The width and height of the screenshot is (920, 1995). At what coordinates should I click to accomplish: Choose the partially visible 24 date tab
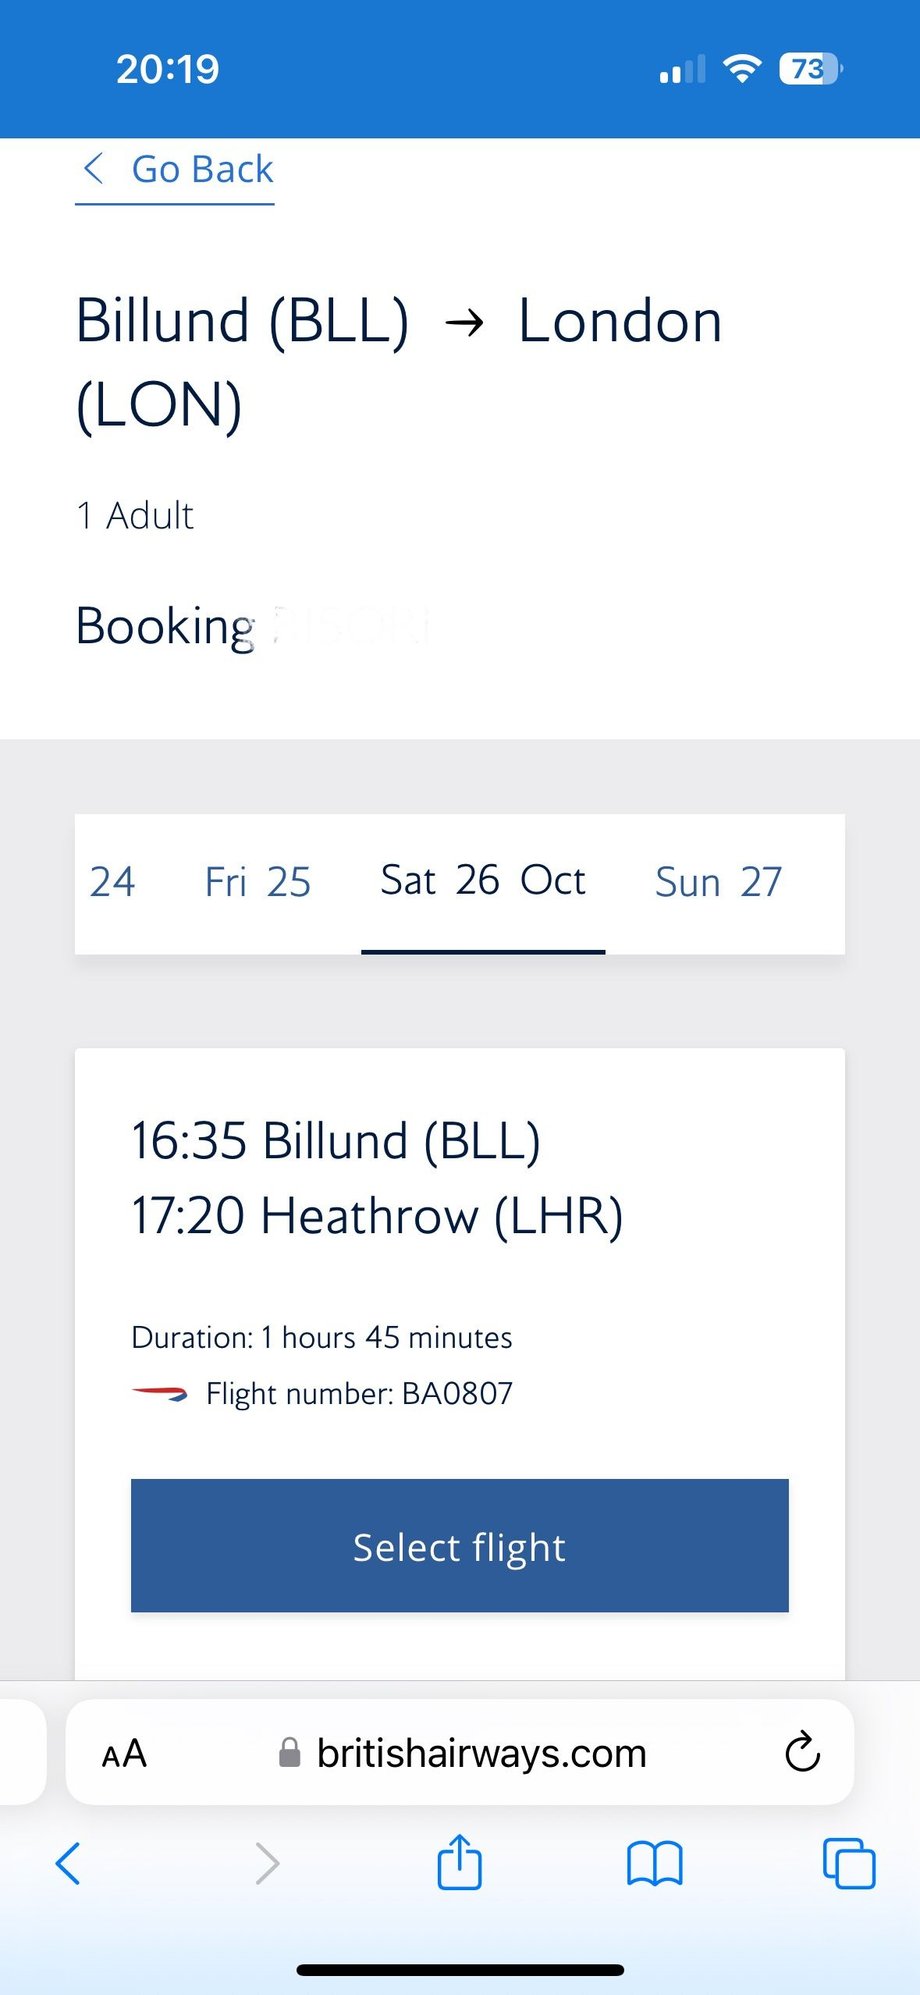pyautogui.click(x=112, y=882)
